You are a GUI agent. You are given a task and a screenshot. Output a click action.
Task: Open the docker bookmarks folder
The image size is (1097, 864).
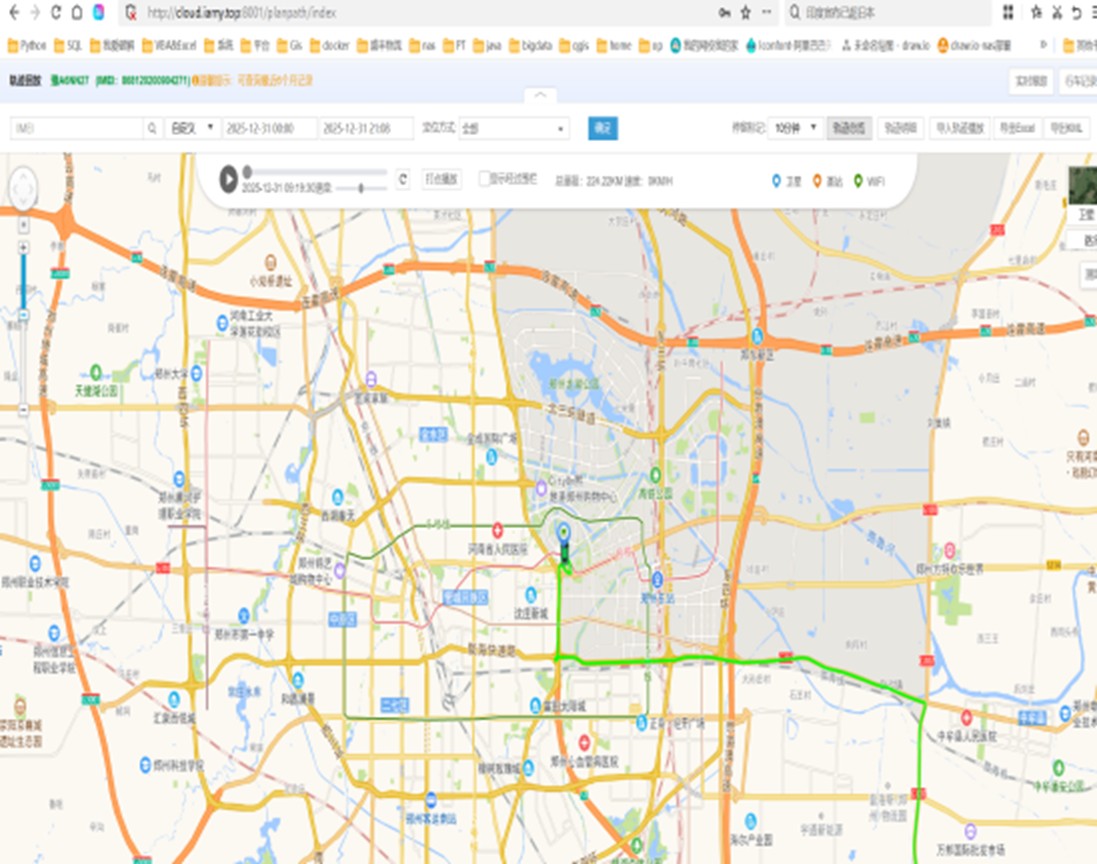pyautogui.click(x=329, y=45)
